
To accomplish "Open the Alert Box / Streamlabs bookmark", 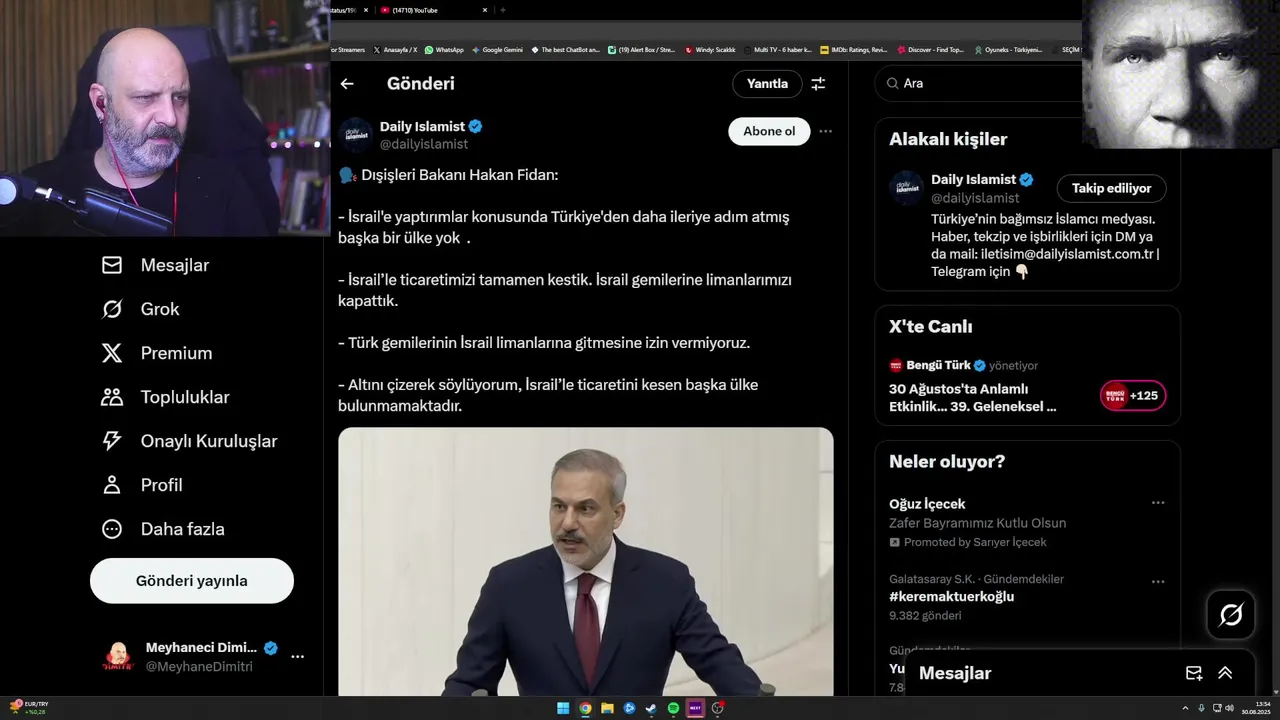I will (x=641, y=49).
